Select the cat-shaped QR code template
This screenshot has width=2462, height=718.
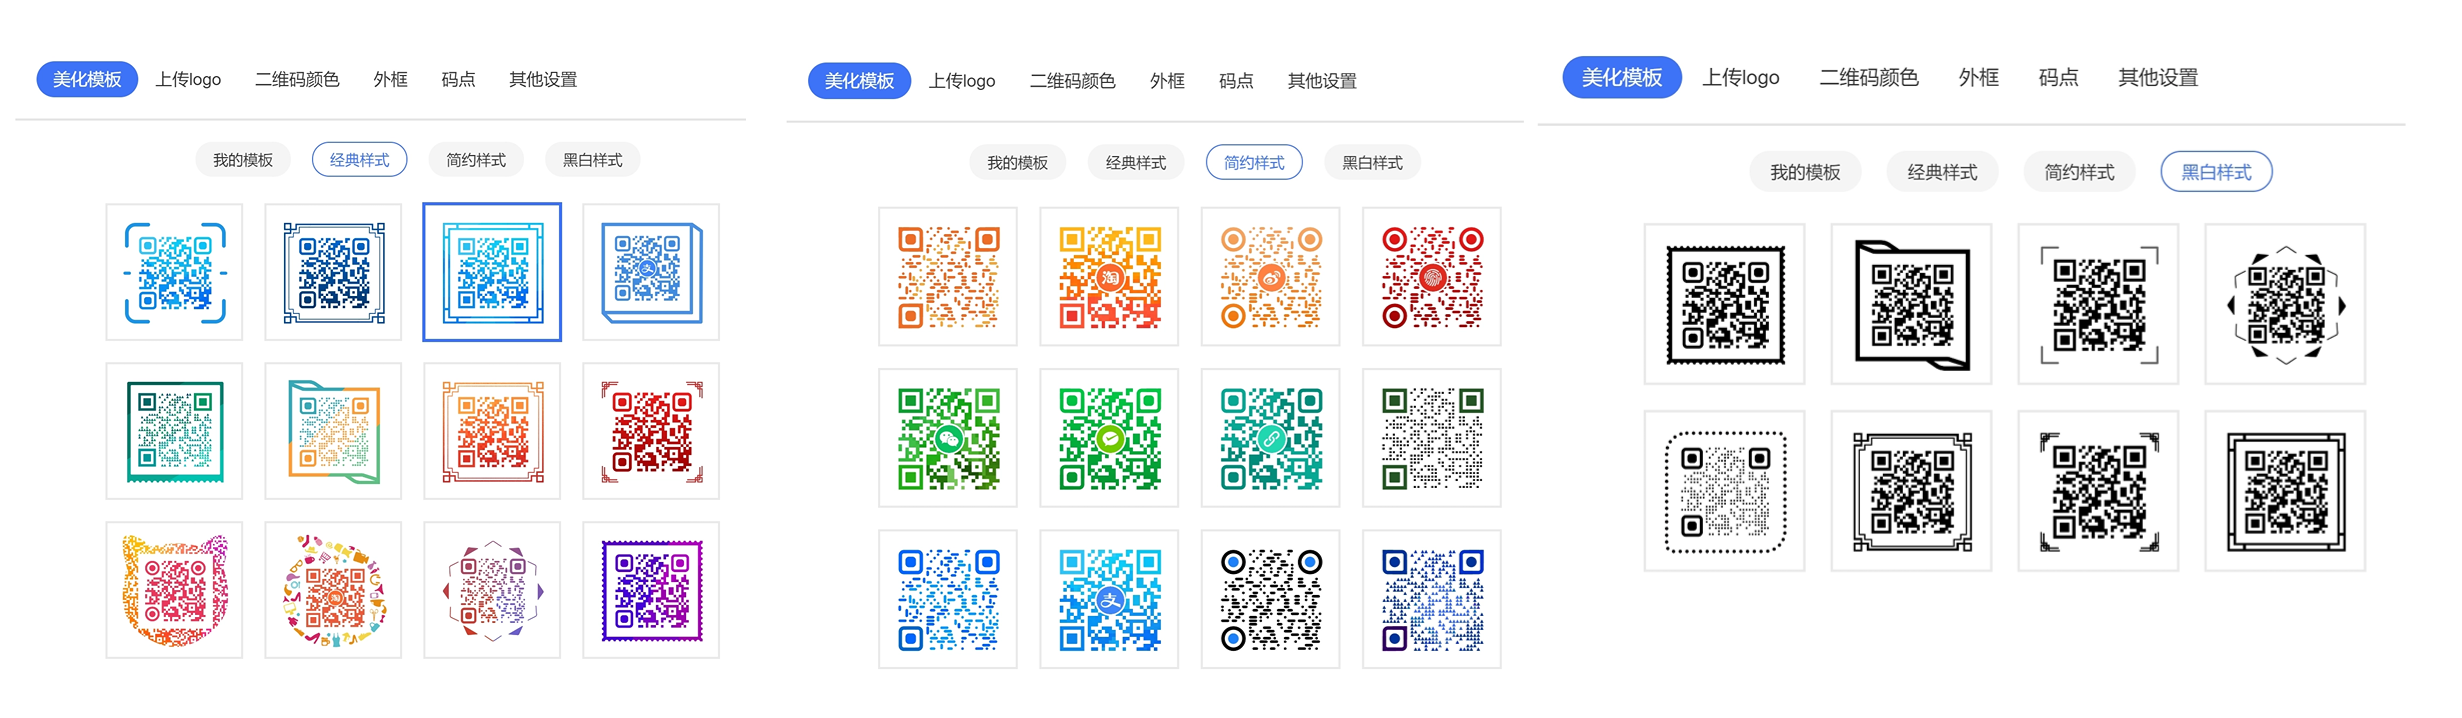pyautogui.click(x=174, y=590)
